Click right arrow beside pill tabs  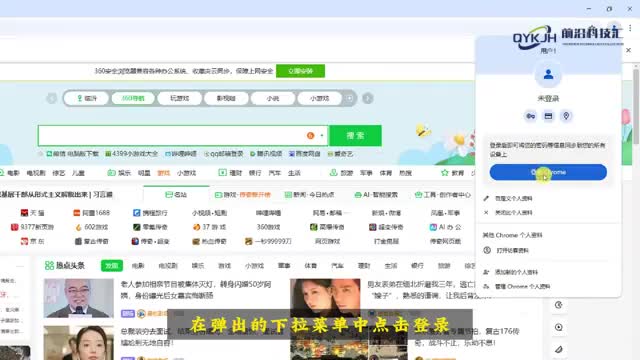(x=368, y=98)
